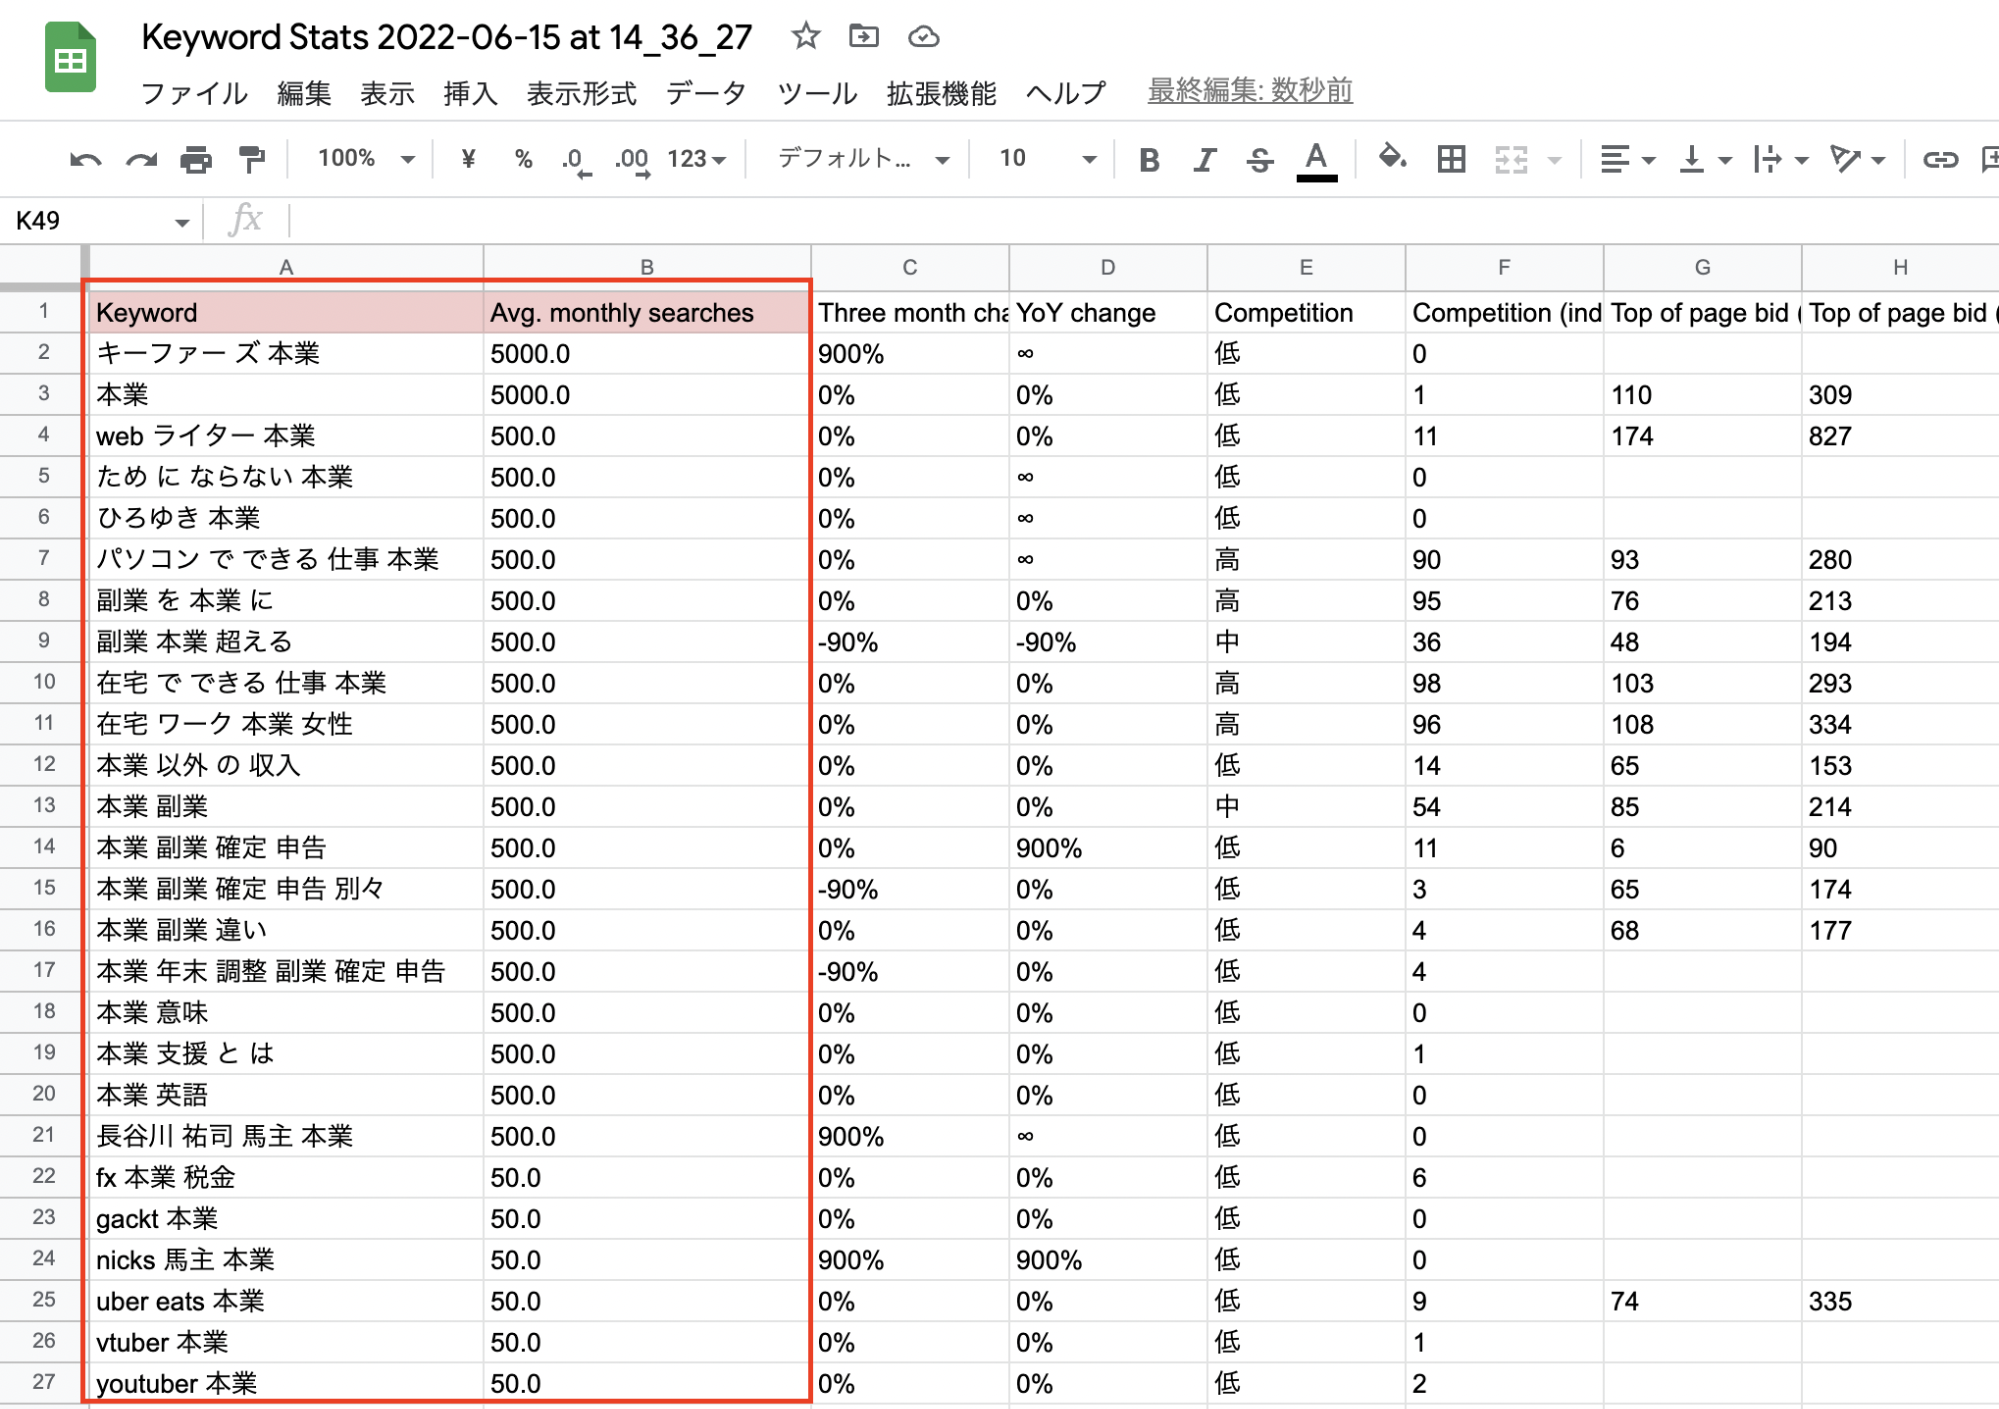Screen dimensions: 1999x1409
Task: Open the text color A swatch
Action: [1316, 160]
